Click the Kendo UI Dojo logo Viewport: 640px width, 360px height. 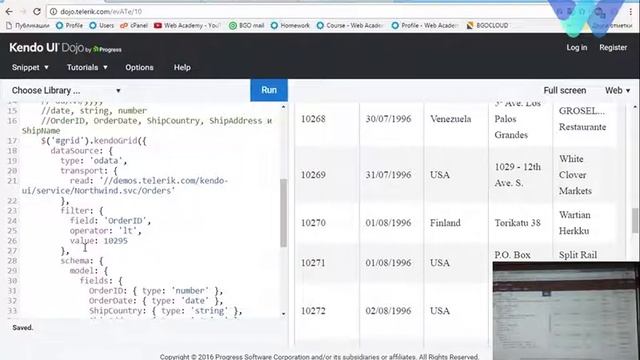(x=65, y=48)
